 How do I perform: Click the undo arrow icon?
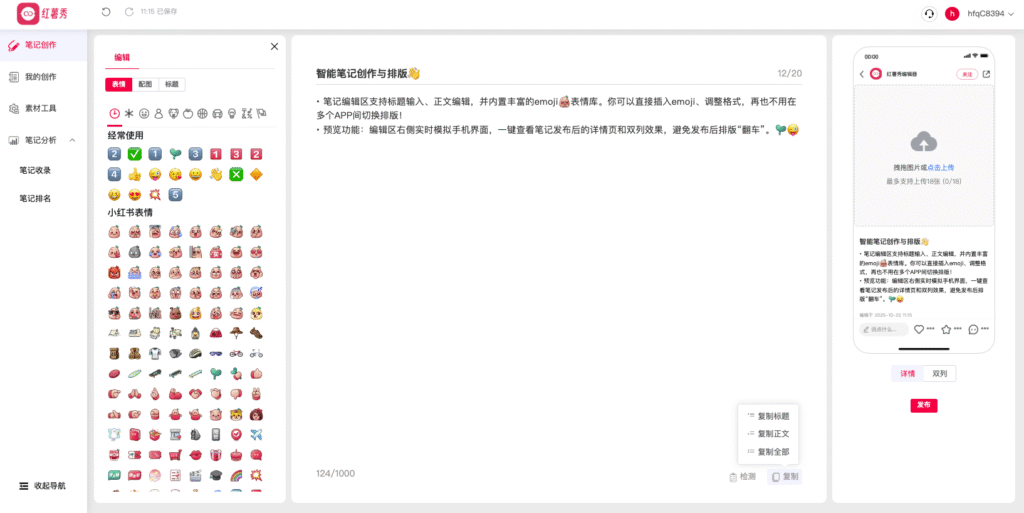[x=106, y=12]
